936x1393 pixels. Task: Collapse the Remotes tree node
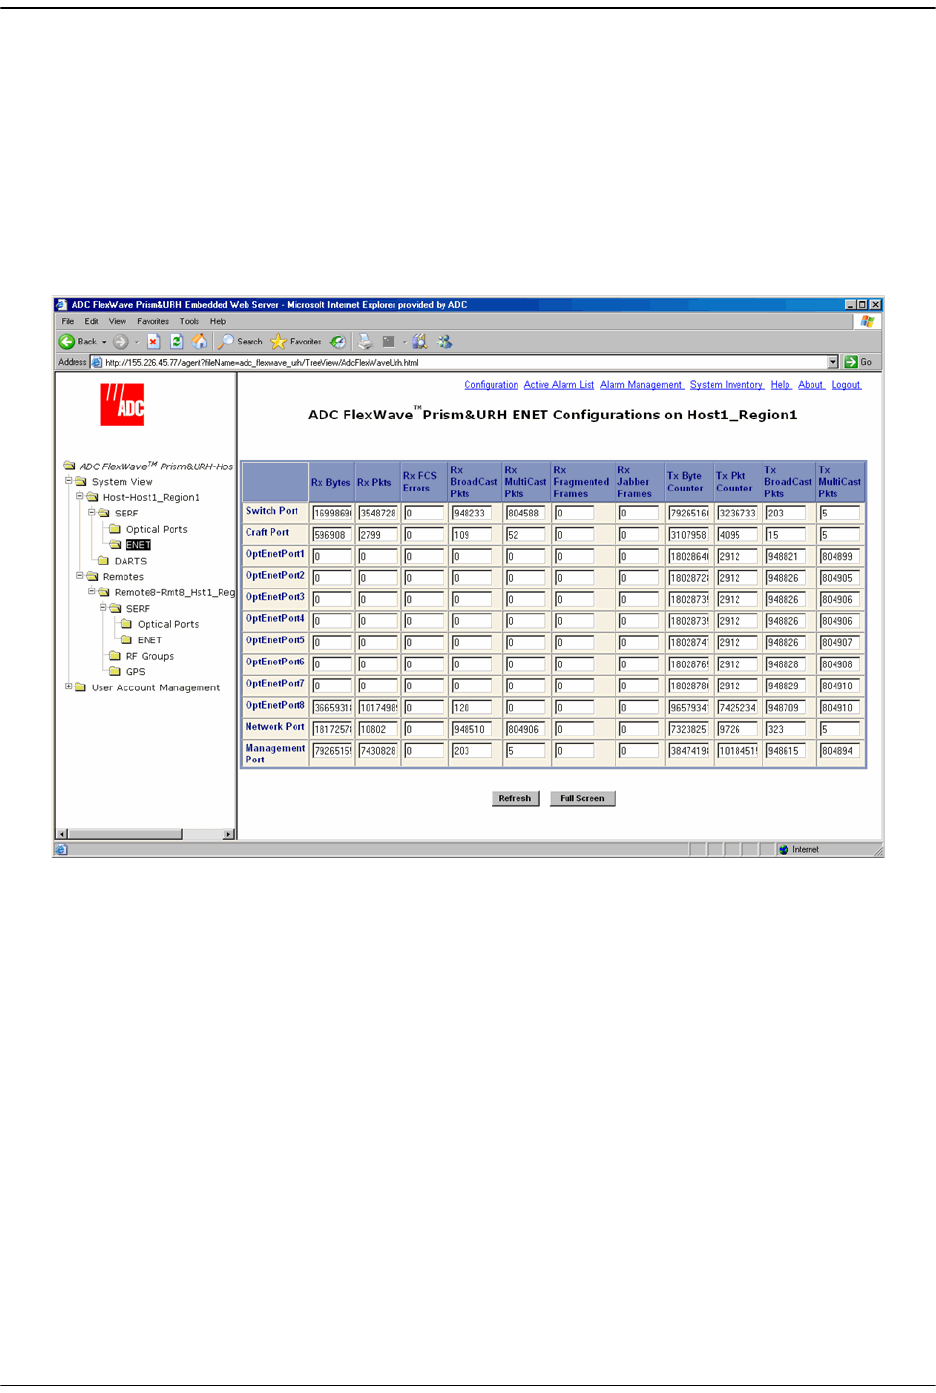click(80, 576)
